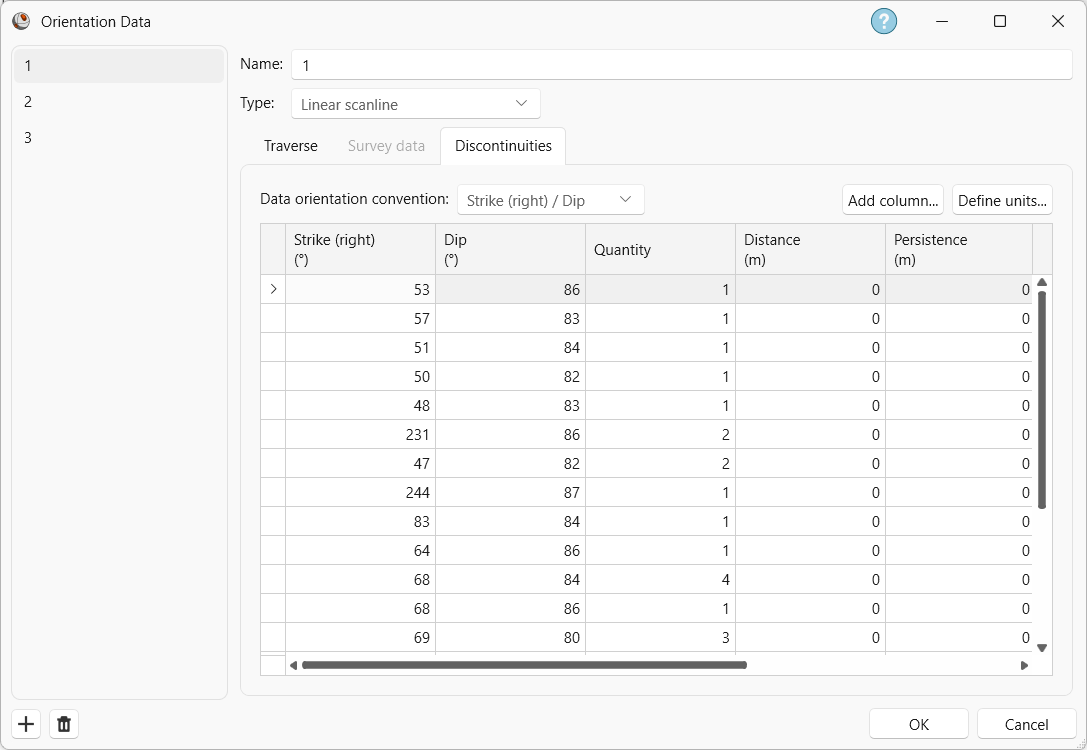1087x750 pixels.
Task: Click the current row indicator arrow in the table
Action: click(x=273, y=289)
